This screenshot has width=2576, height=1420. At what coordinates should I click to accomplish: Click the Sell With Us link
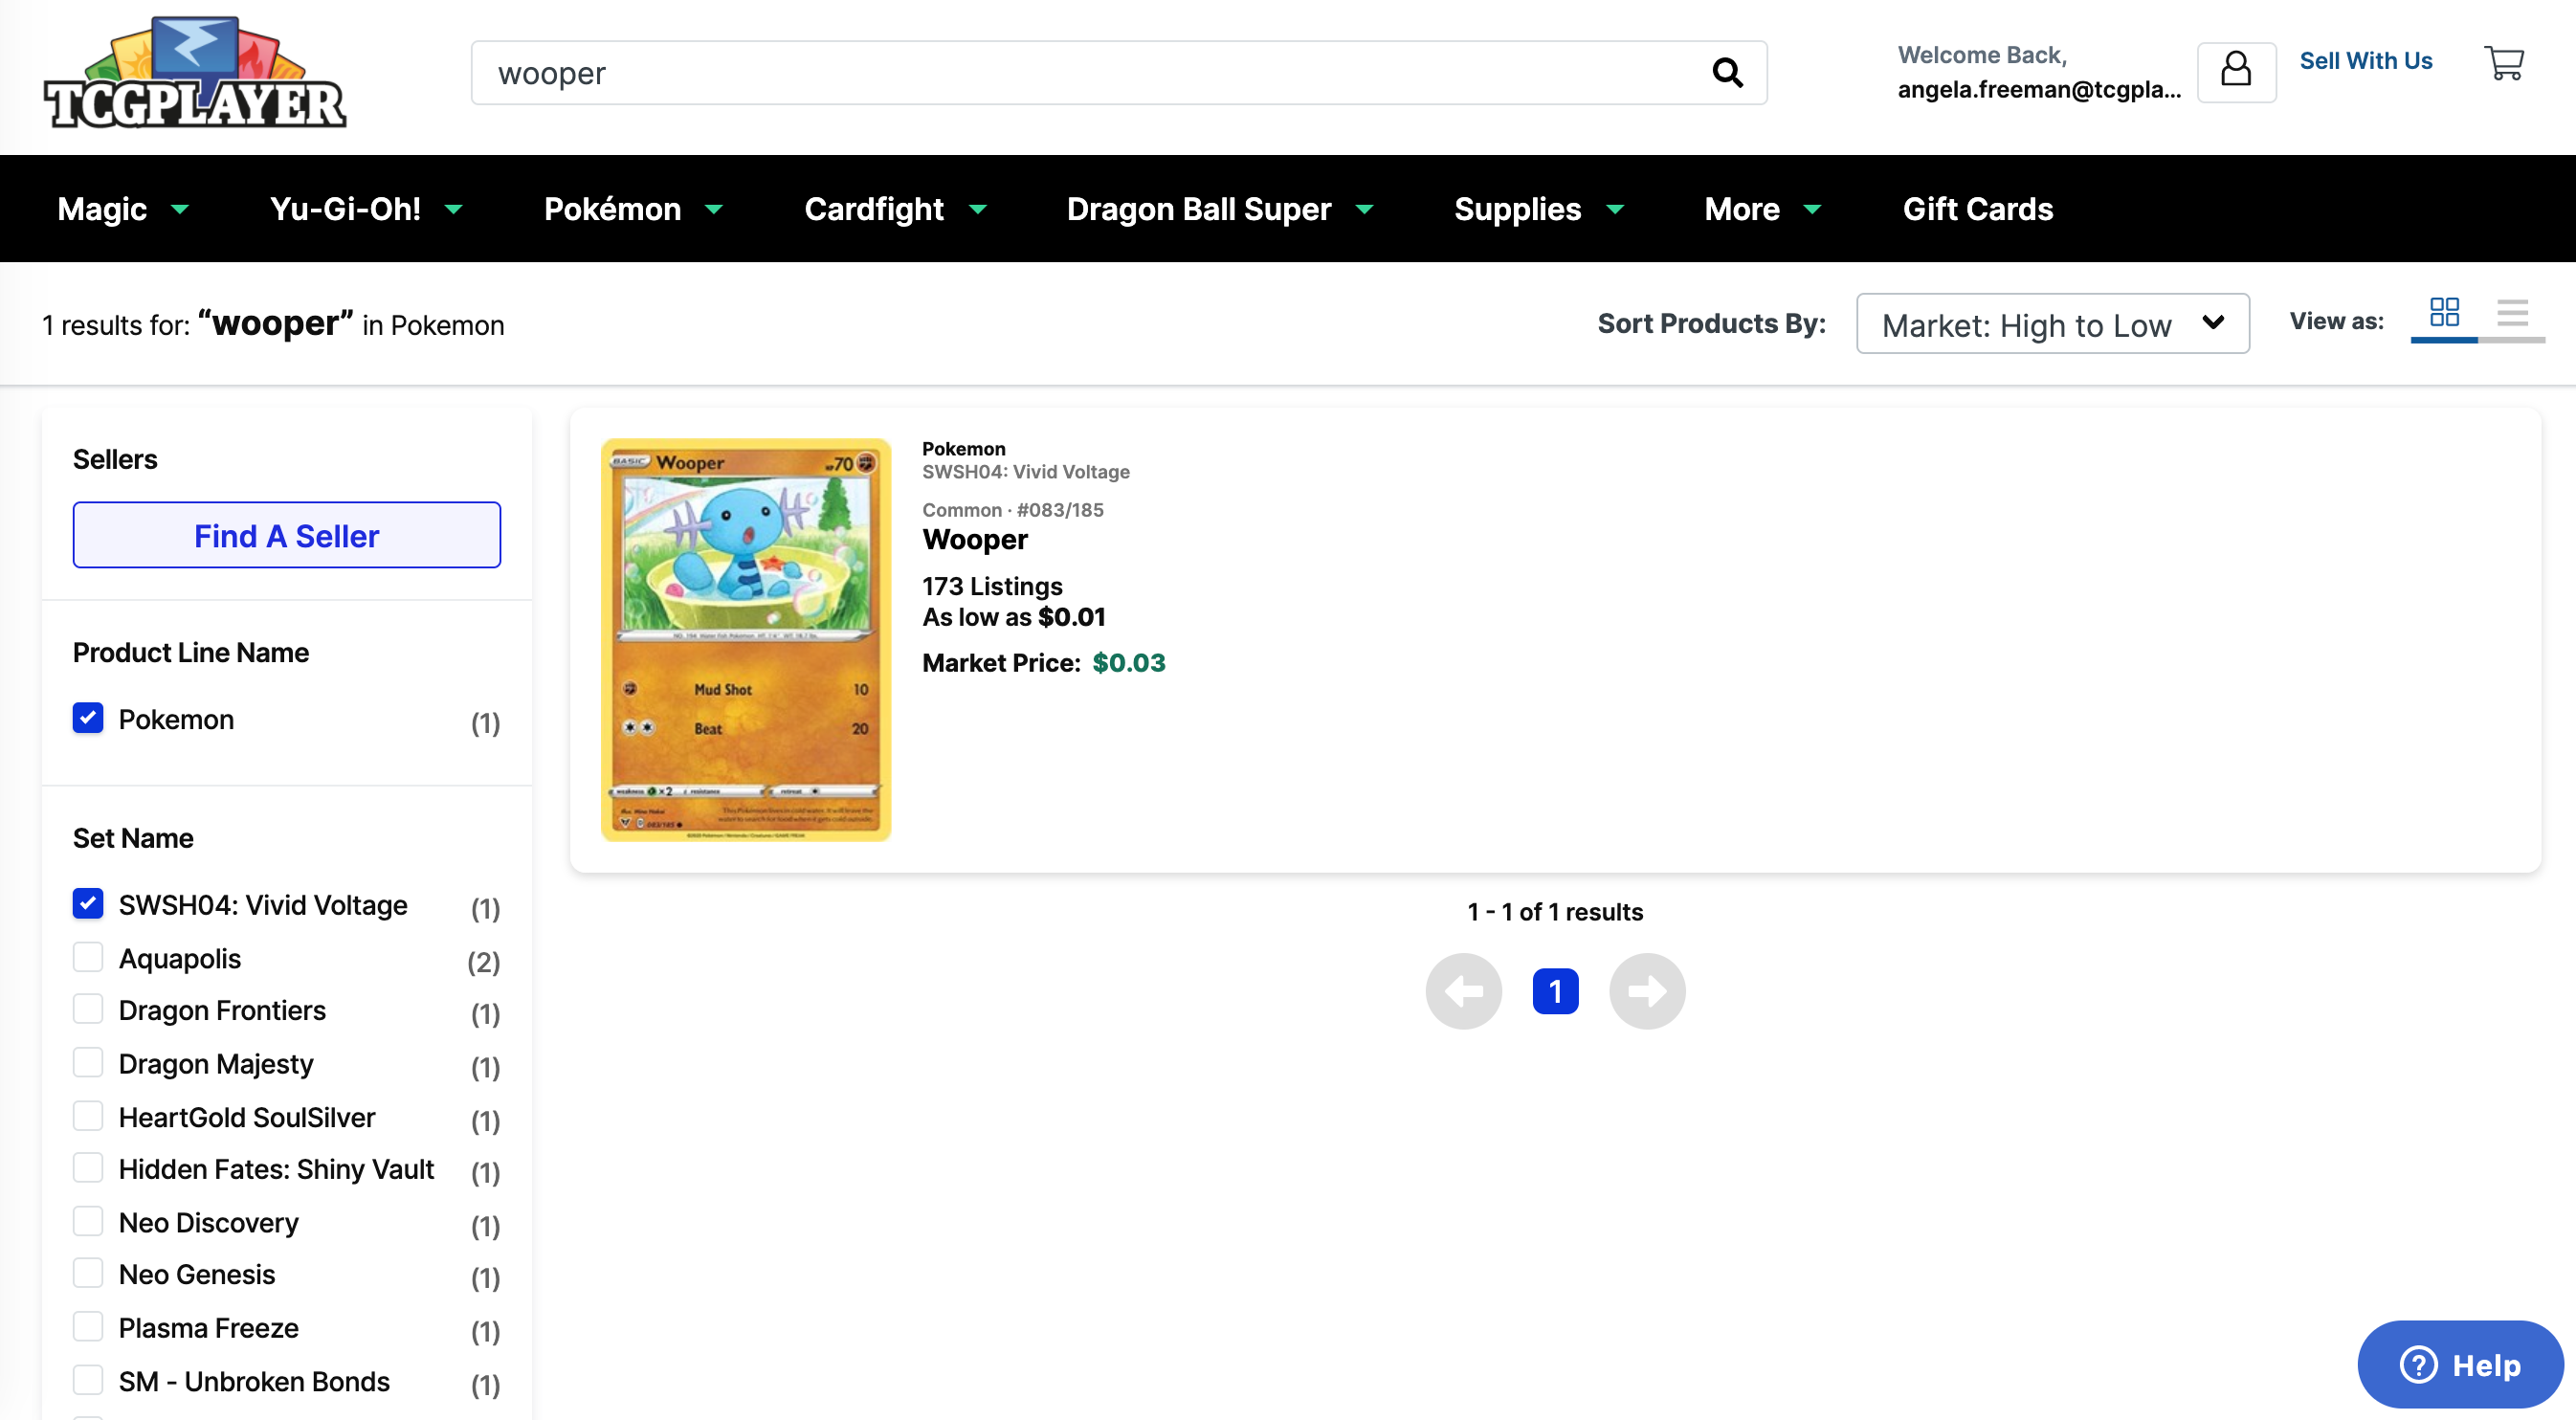coord(2365,61)
